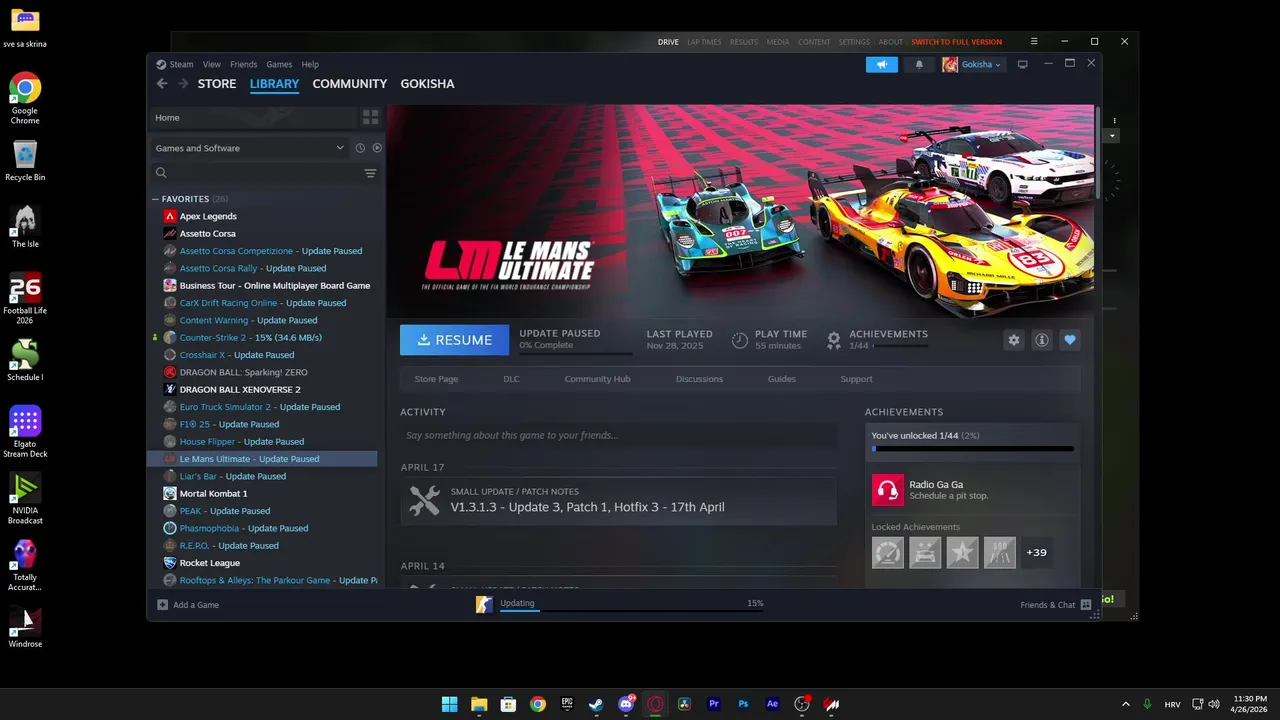
Task: Open advanced filter icon in library search
Action: click(x=370, y=173)
